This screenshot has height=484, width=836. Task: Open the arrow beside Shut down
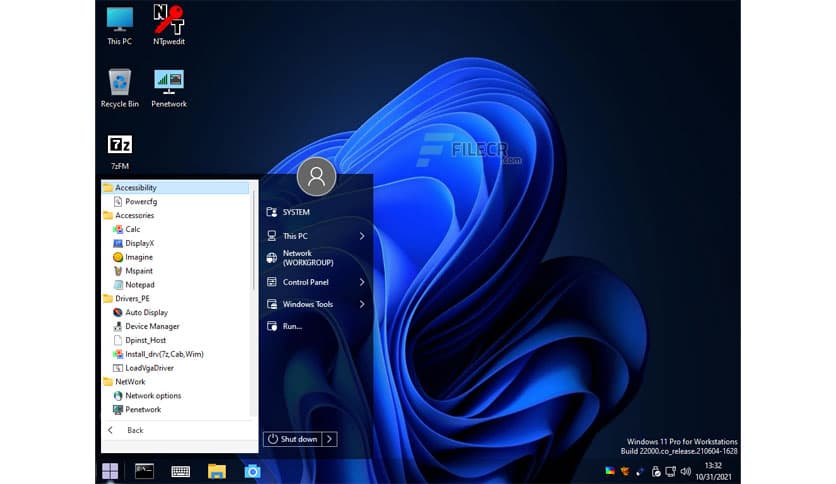(330, 439)
